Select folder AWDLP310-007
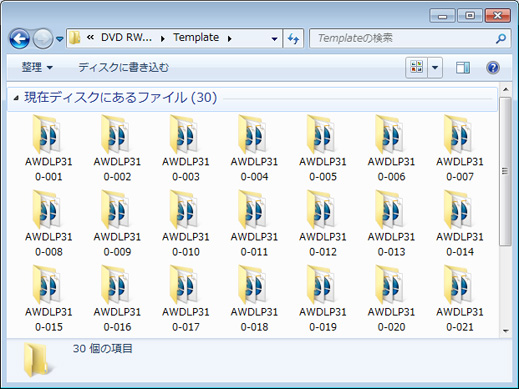The width and height of the screenshot is (519, 389). click(x=460, y=148)
